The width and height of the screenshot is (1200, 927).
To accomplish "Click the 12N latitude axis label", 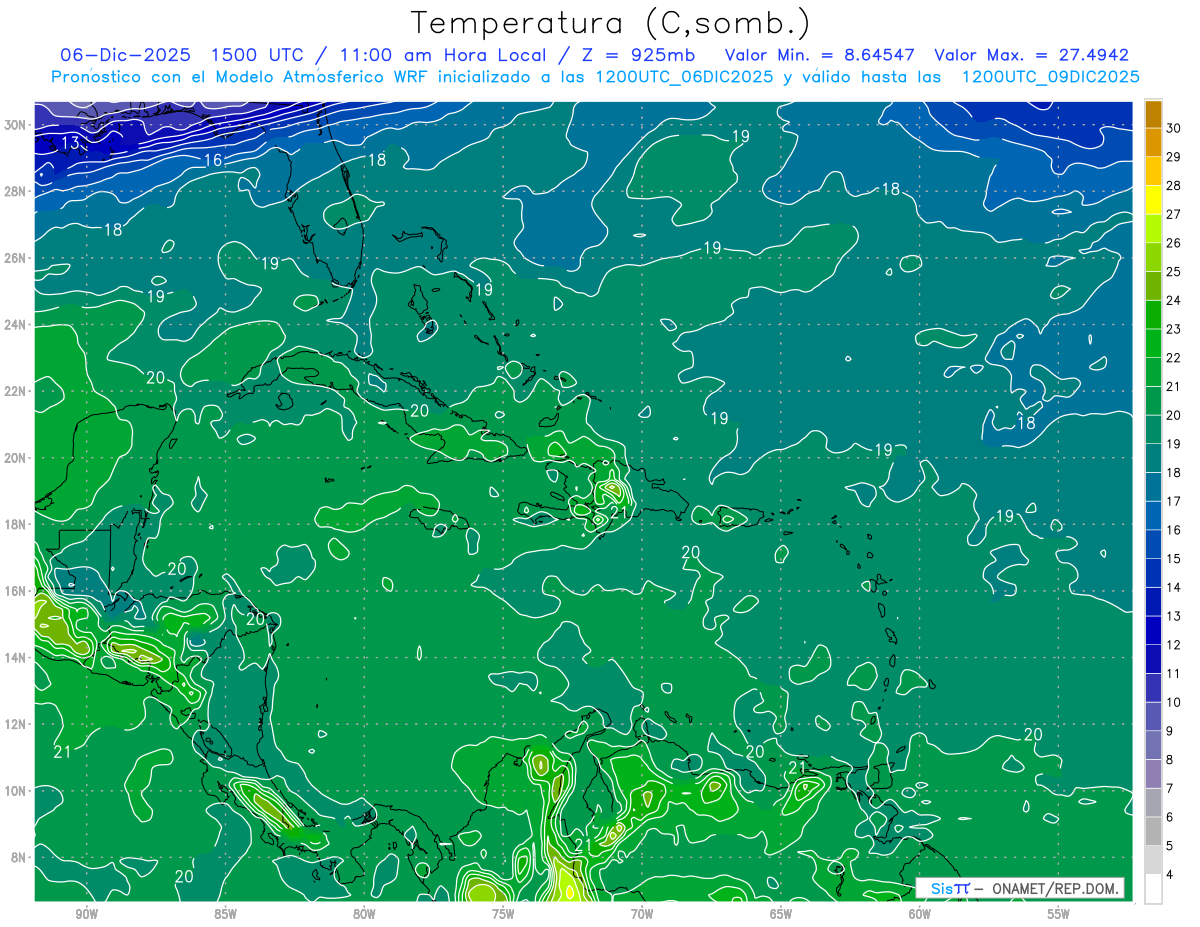I will [16, 724].
